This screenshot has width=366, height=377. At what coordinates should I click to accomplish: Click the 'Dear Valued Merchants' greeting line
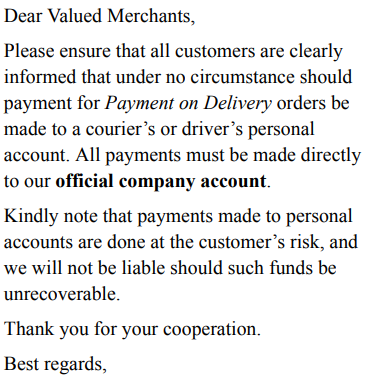pos(99,16)
